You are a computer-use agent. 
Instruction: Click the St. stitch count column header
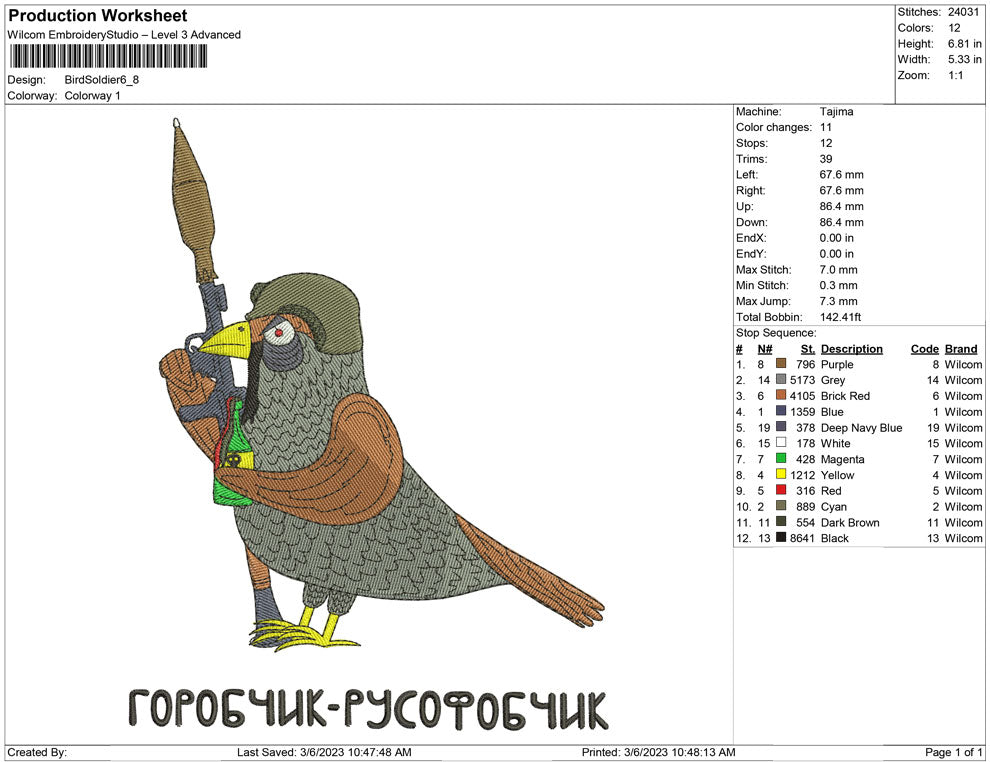(x=807, y=349)
